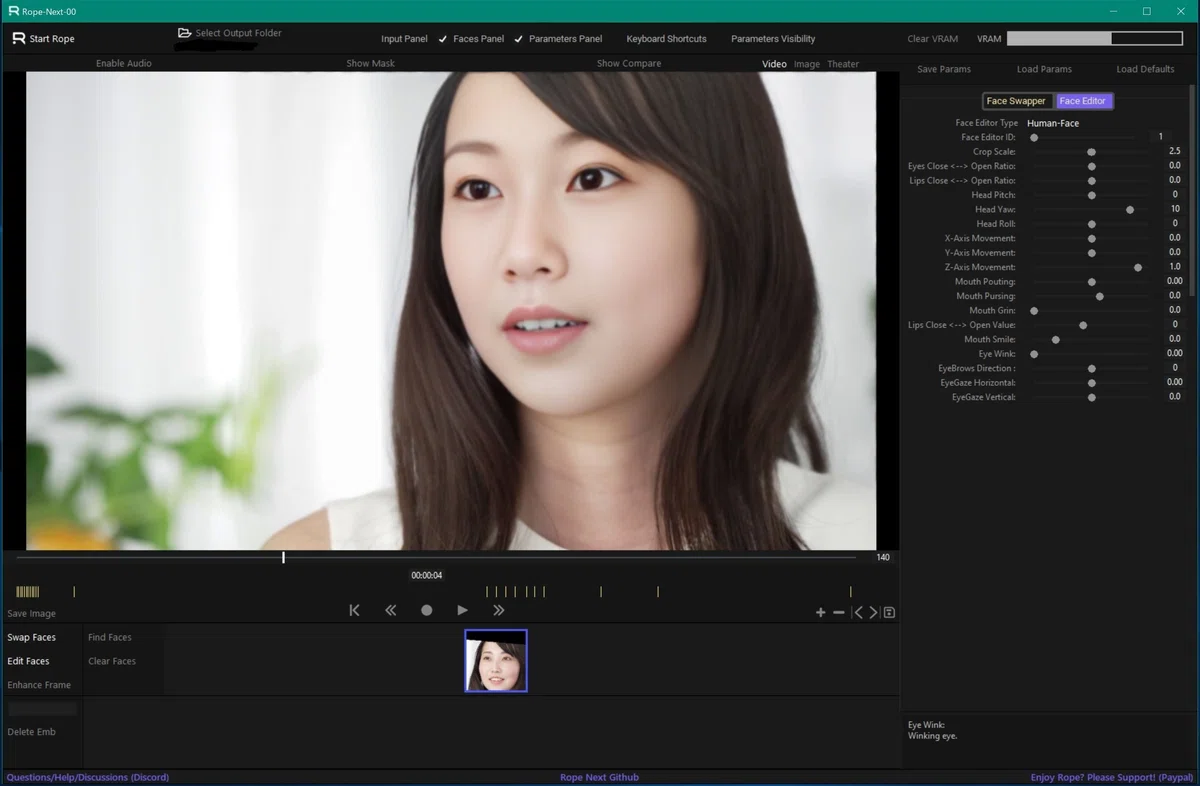Click the Save Image button
Viewport: 1200px width, 786px height.
tap(31, 614)
